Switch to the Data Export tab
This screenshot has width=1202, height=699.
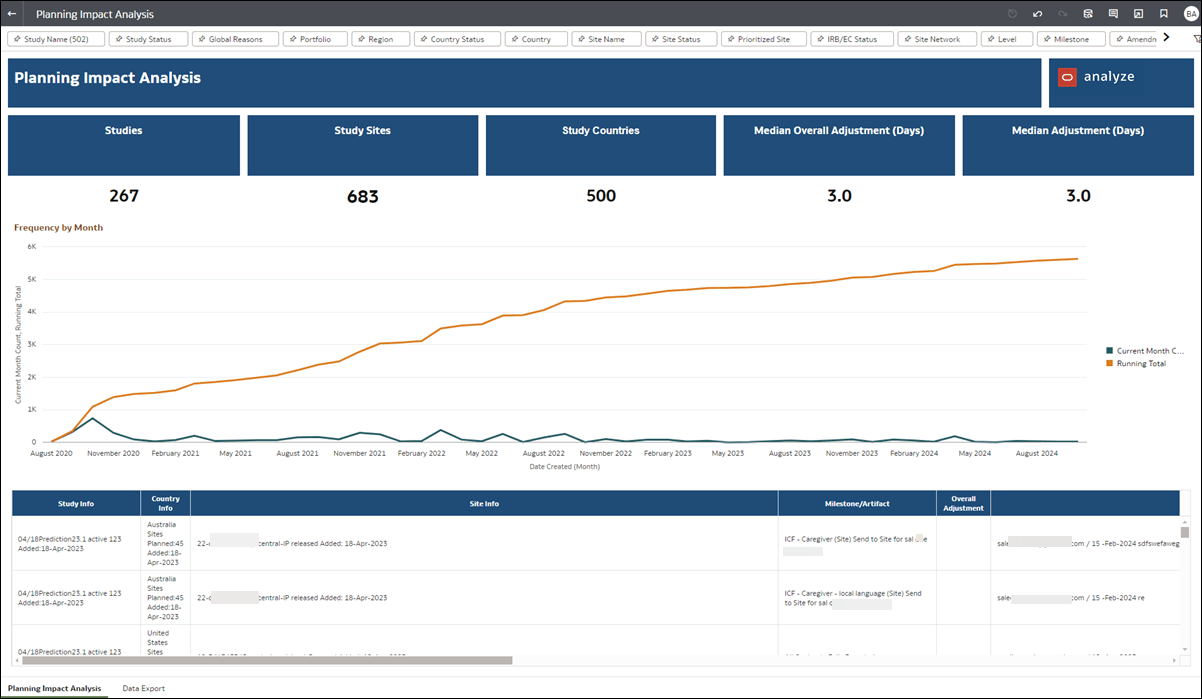pos(143,688)
